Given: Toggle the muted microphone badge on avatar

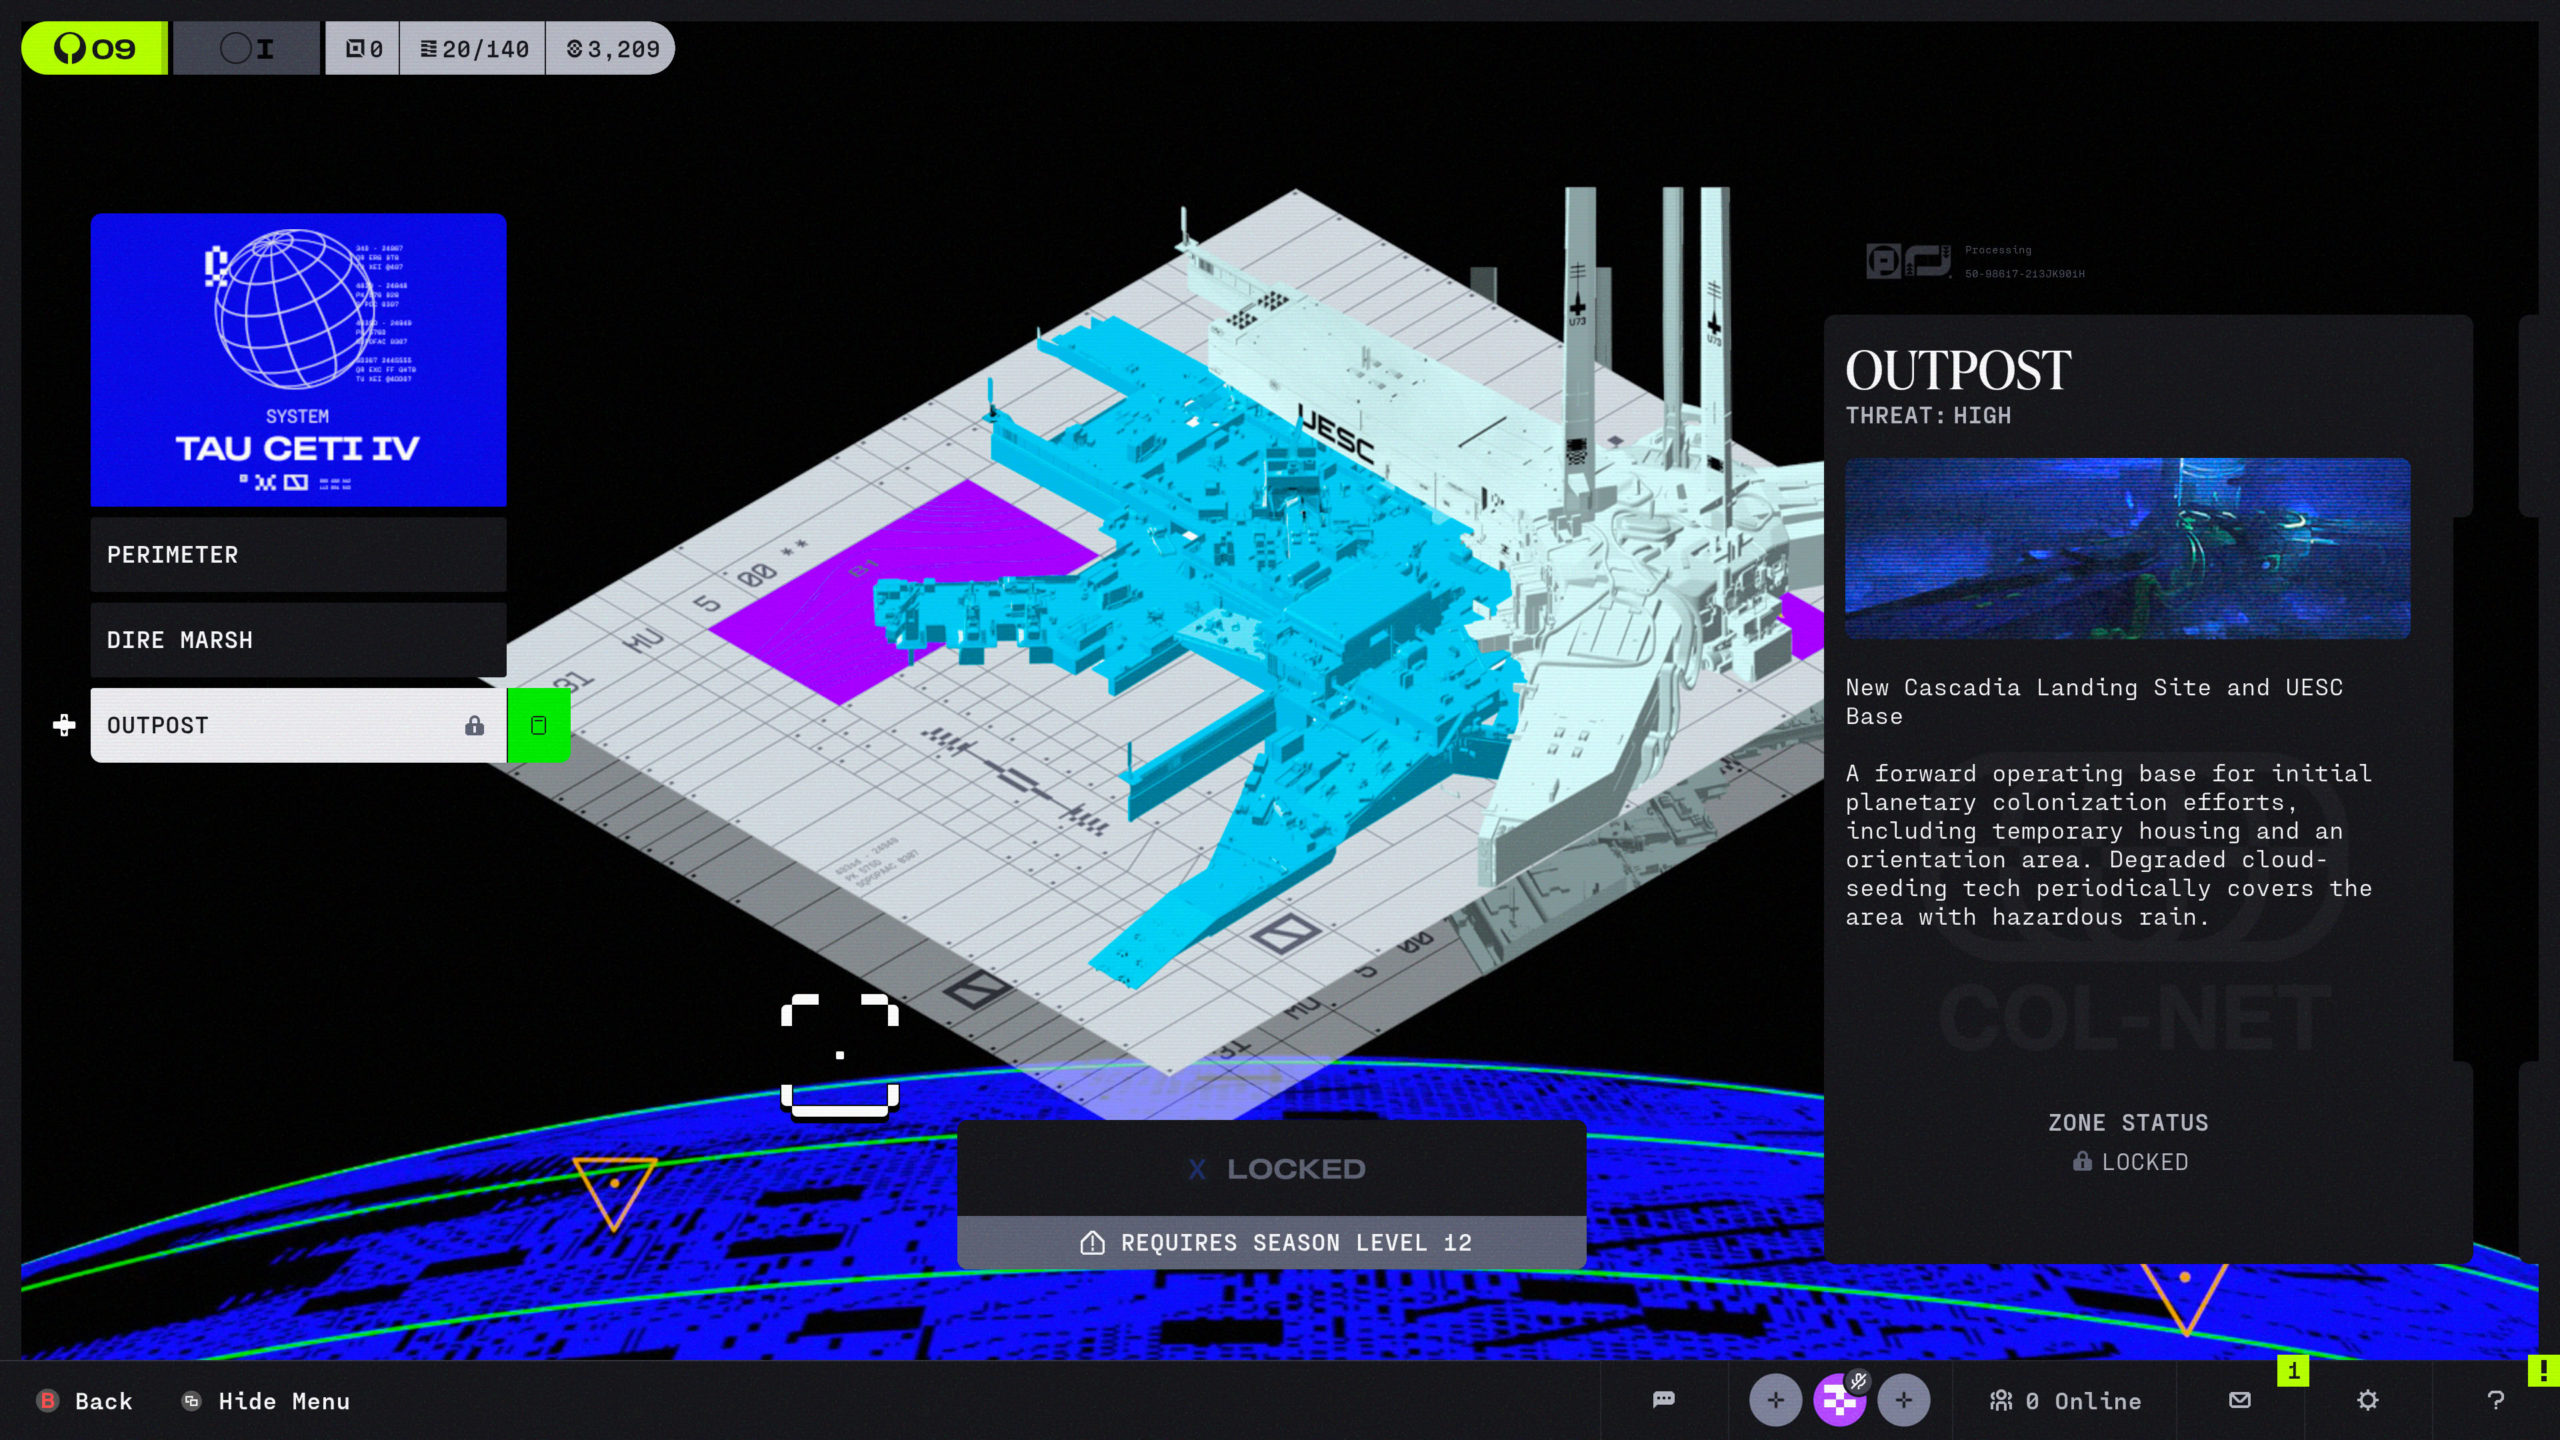Looking at the screenshot, I should click(x=1858, y=1381).
